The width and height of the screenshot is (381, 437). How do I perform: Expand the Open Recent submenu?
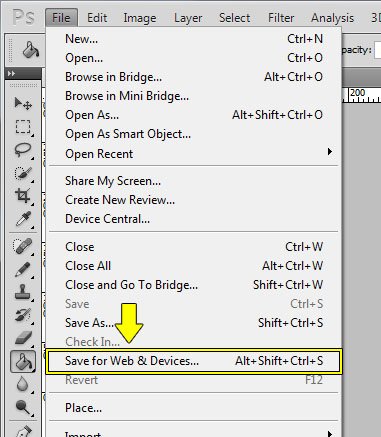[330, 152]
